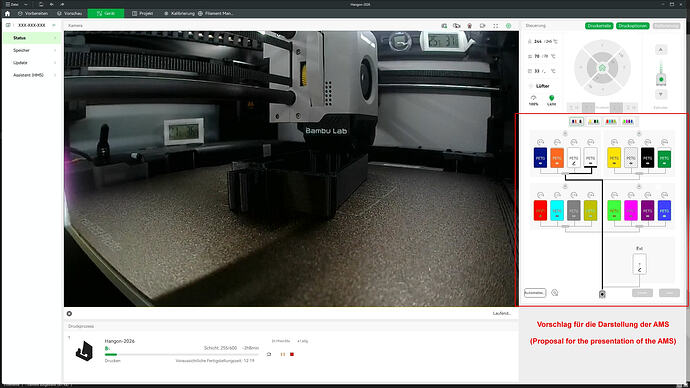Image resolution: width=690 pixels, height=388 pixels.
Task: Click the first icon in the Kamera header
Action: click(444, 26)
